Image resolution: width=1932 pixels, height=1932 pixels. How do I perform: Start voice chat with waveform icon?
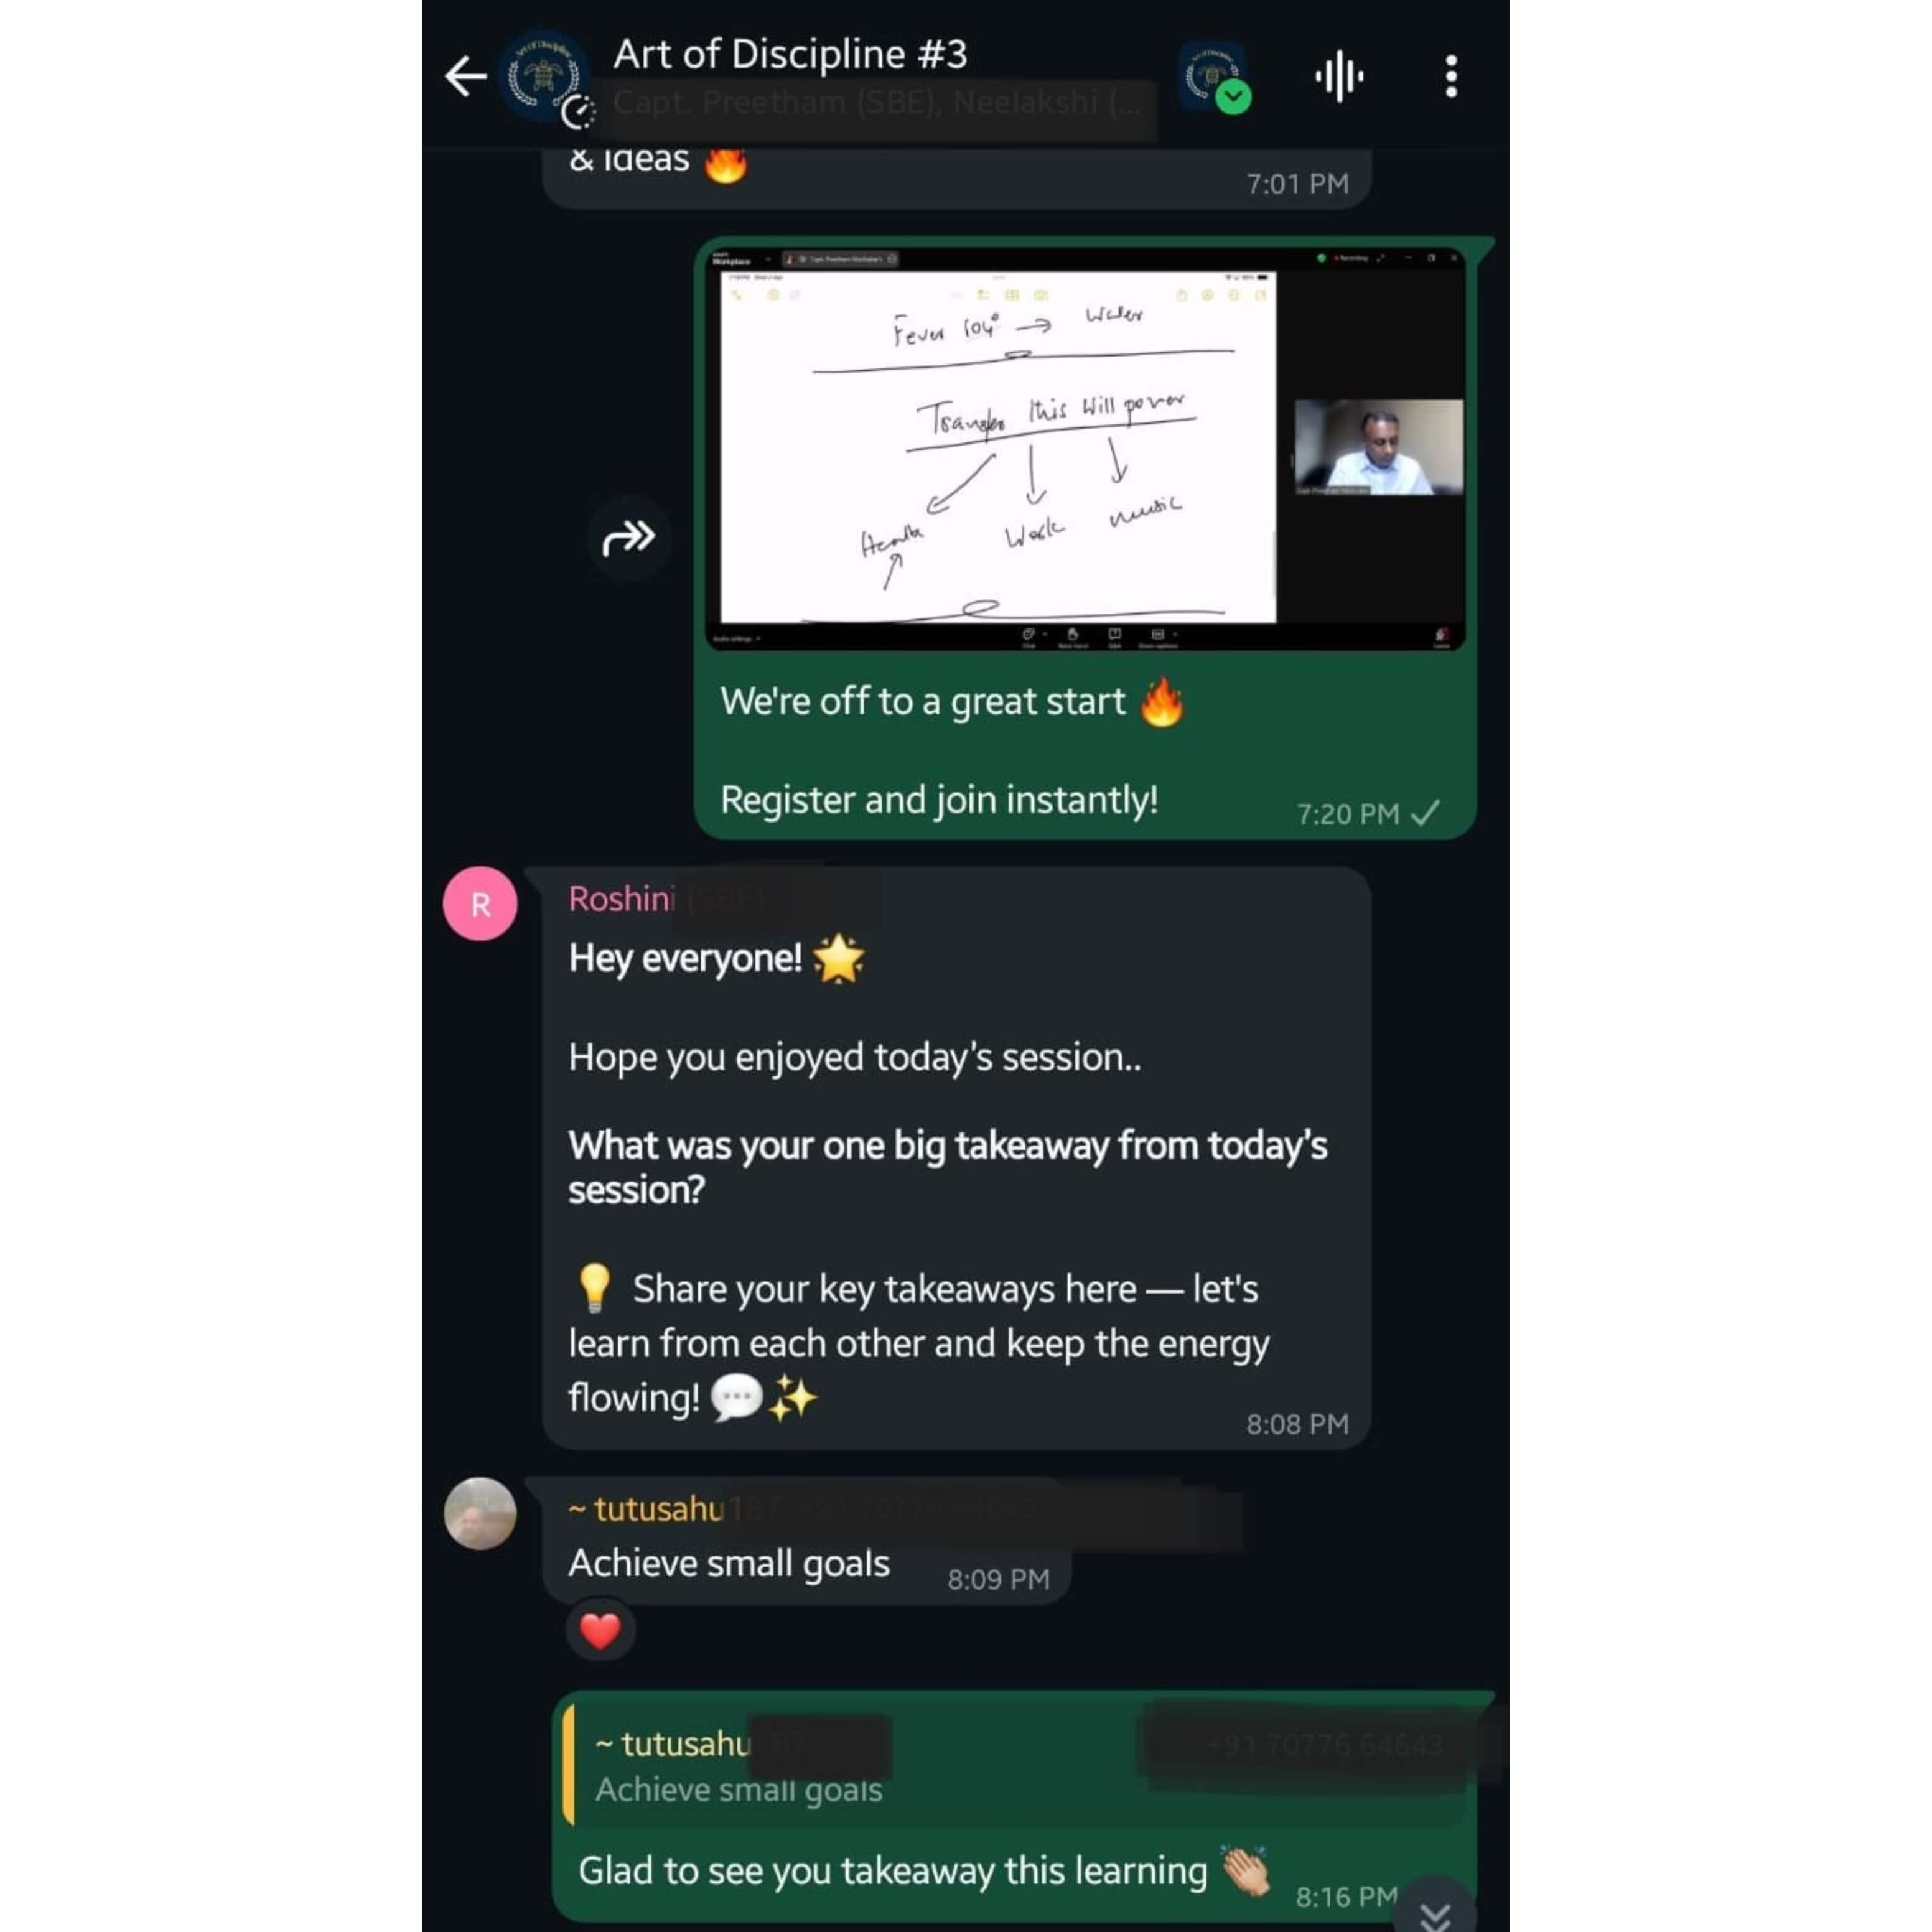point(1339,76)
